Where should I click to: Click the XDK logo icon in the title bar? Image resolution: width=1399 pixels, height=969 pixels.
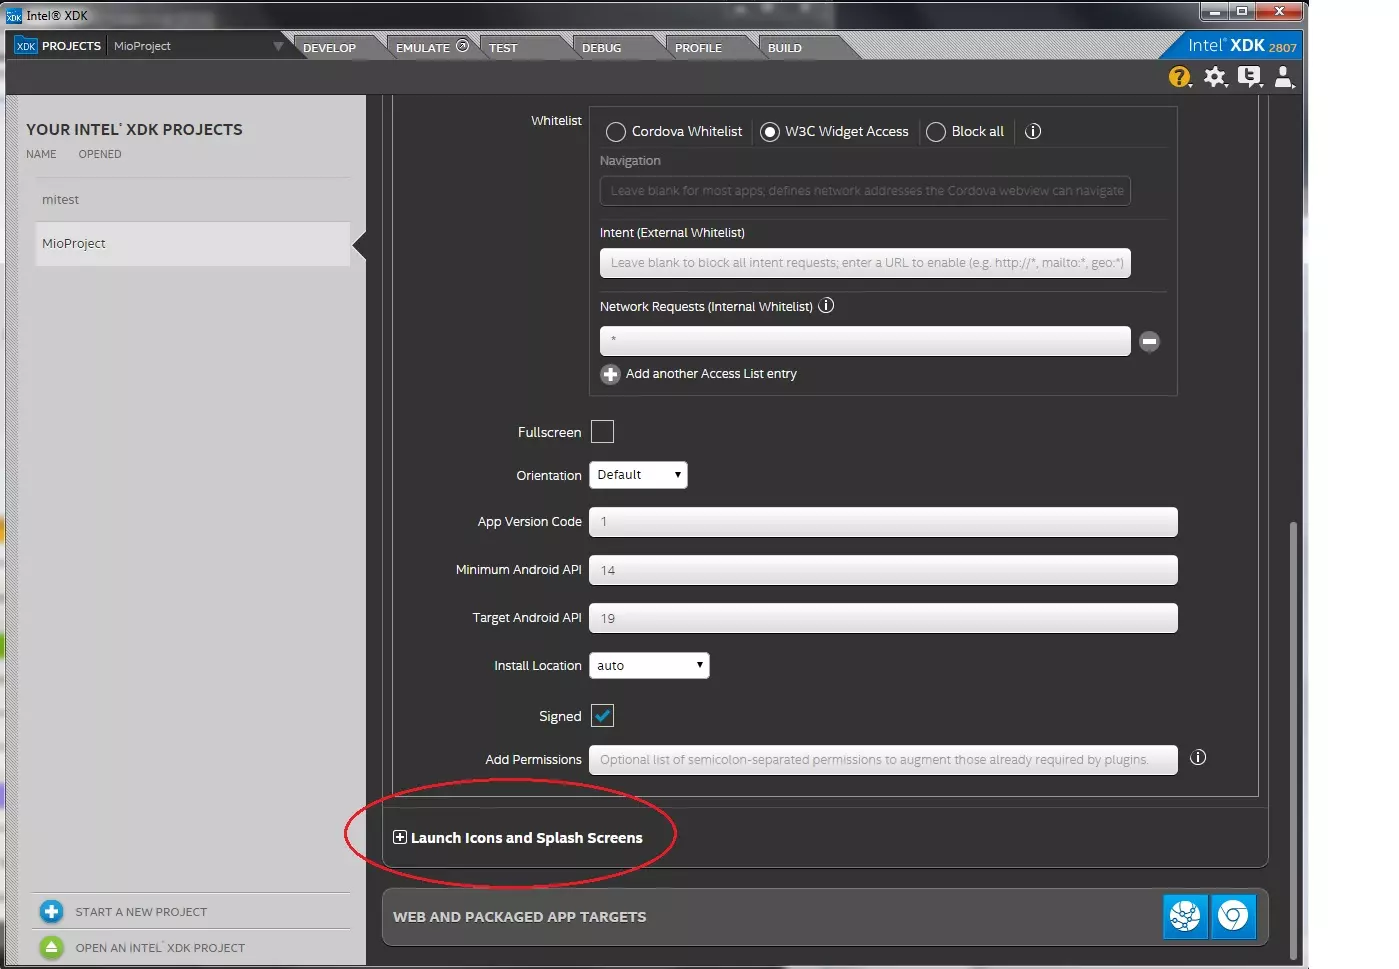click(x=14, y=15)
